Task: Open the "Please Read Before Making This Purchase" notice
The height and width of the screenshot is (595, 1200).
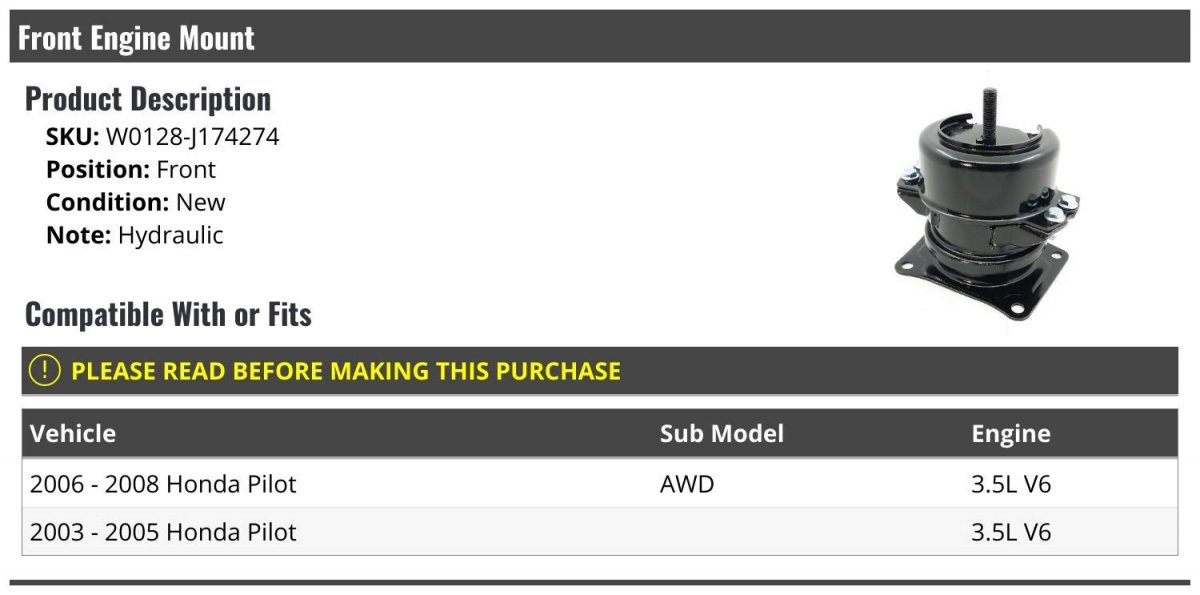Action: coord(346,371)
